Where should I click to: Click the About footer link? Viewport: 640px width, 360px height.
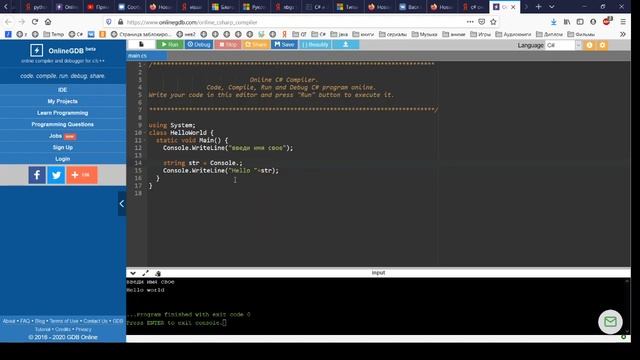click(9, 321)
